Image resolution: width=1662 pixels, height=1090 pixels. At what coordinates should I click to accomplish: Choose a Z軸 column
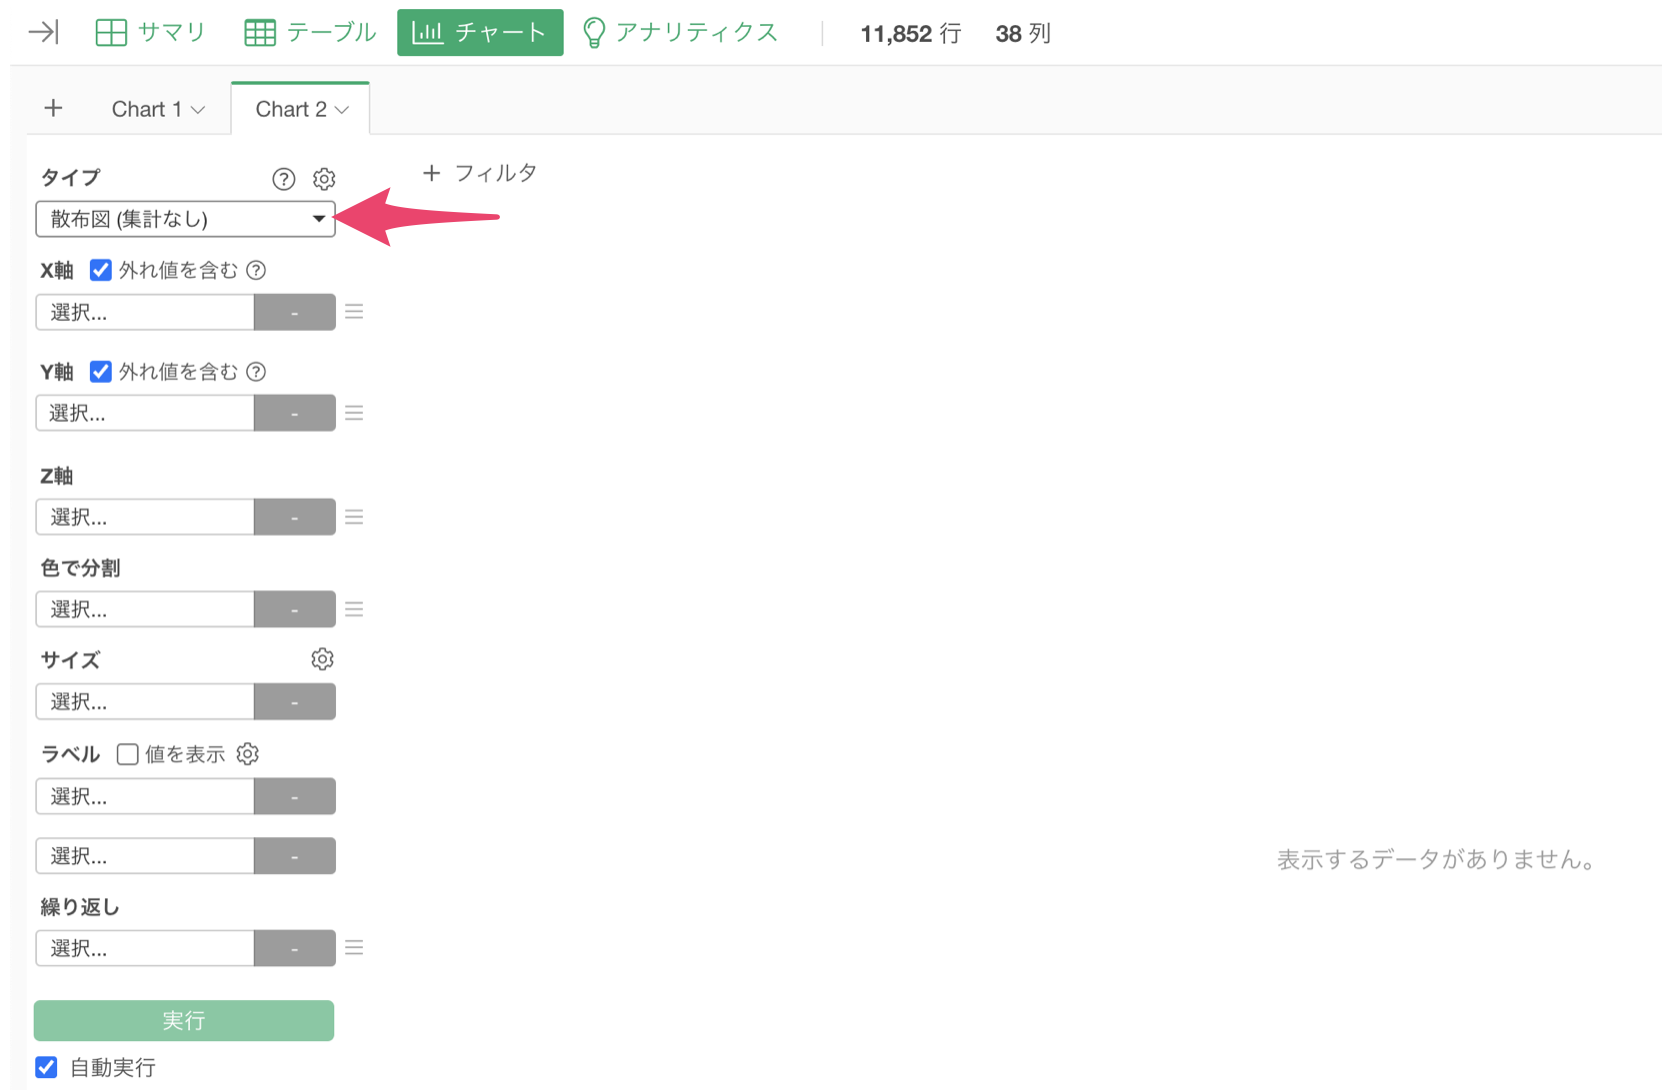click(145, 517)
